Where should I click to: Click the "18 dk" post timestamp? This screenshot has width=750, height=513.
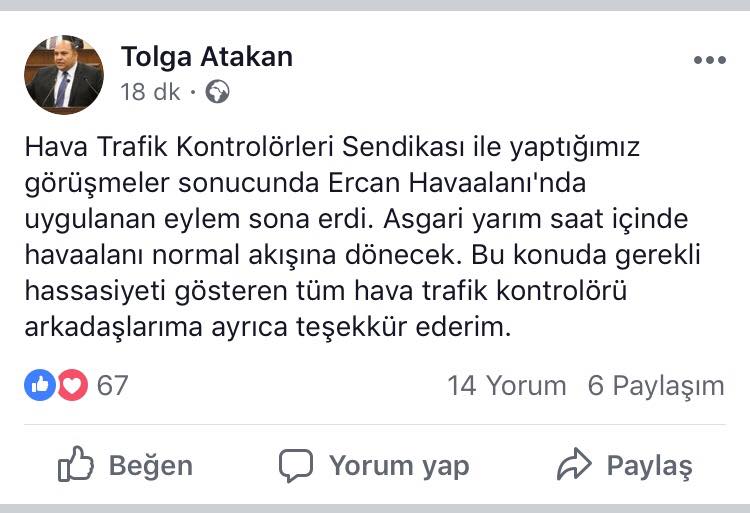pyautogui.click(x=150, y=93)
